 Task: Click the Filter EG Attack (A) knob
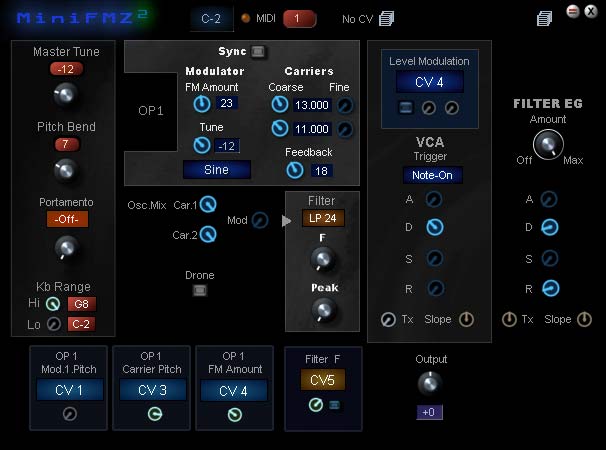click(549, 199)
